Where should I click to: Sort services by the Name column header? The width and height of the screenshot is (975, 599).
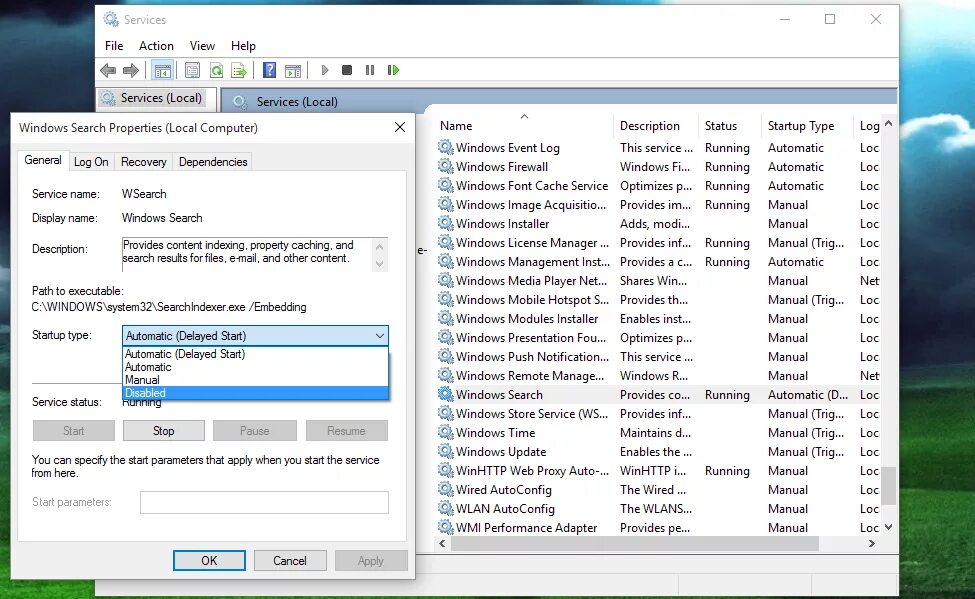coord(524,126)
